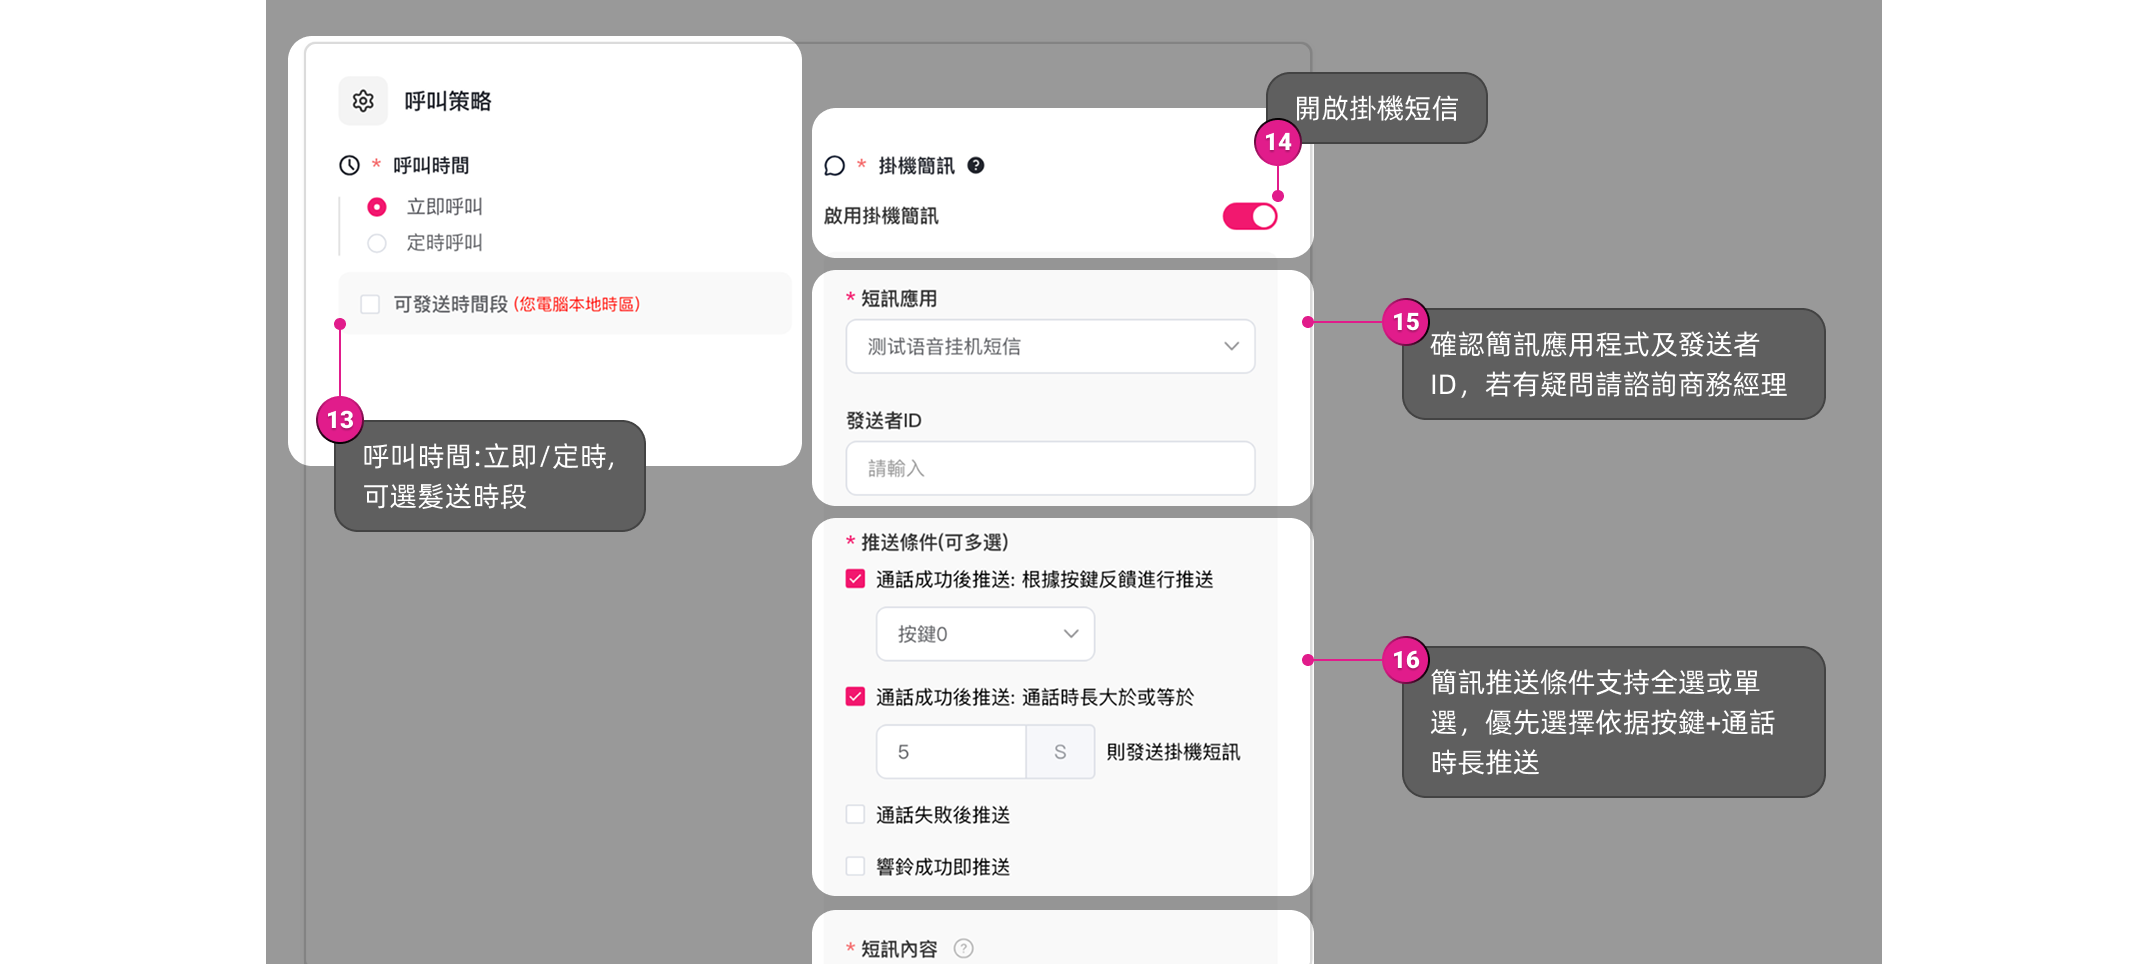Click the speech bubble icon beside 掛機簡訊
Image resolution: width=2148 pixels, height=964 pixels.
pyautogui.click(x=834, y=166)
